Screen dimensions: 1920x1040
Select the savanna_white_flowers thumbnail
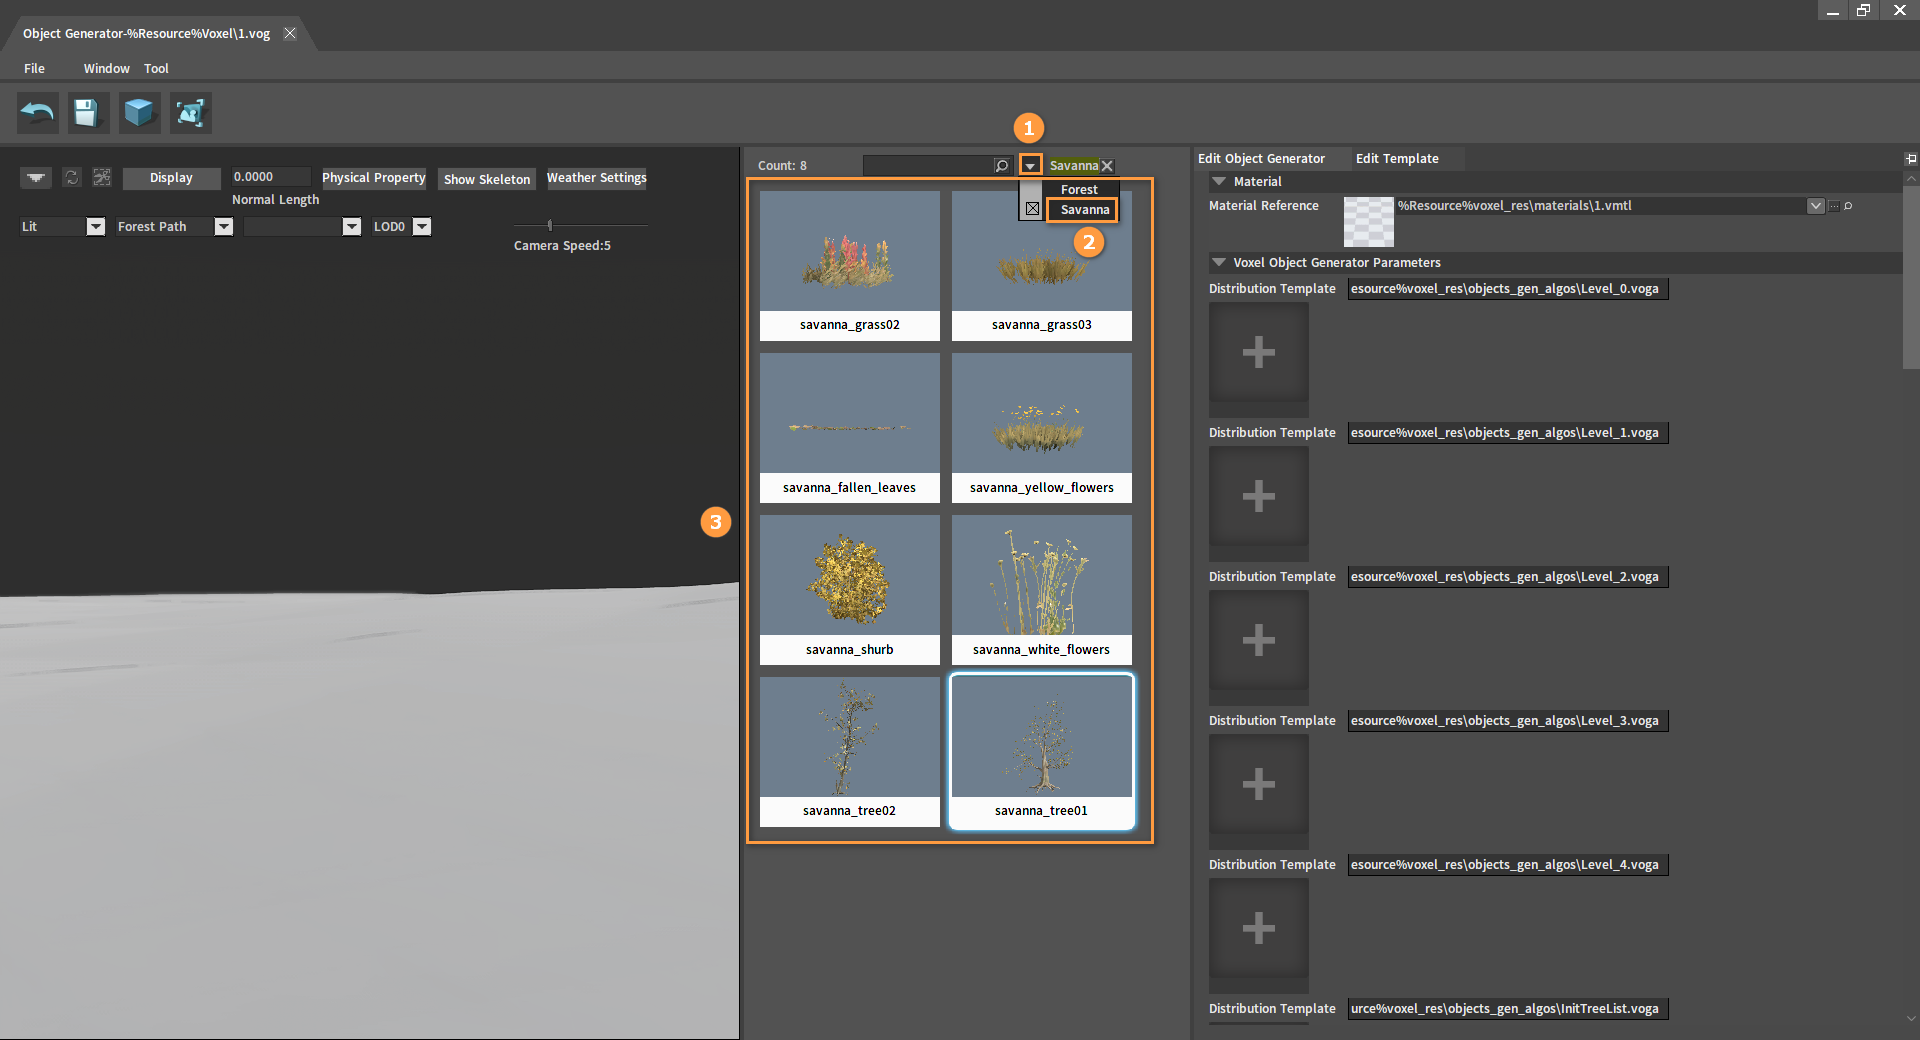point(1041,590)
